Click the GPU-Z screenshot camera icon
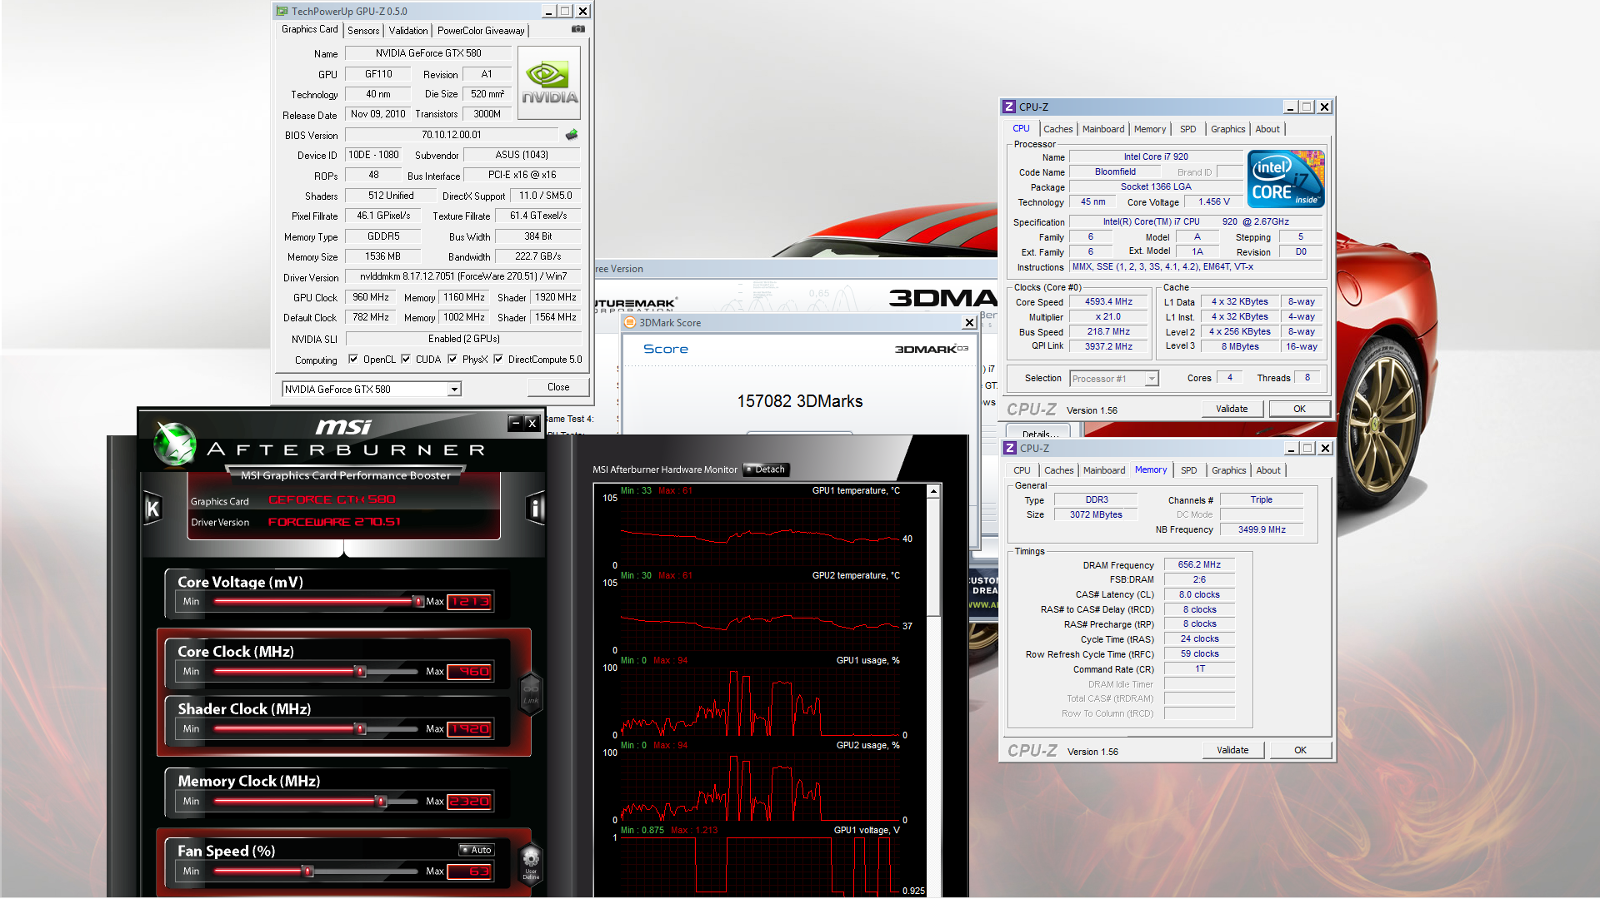 [578, 29]
